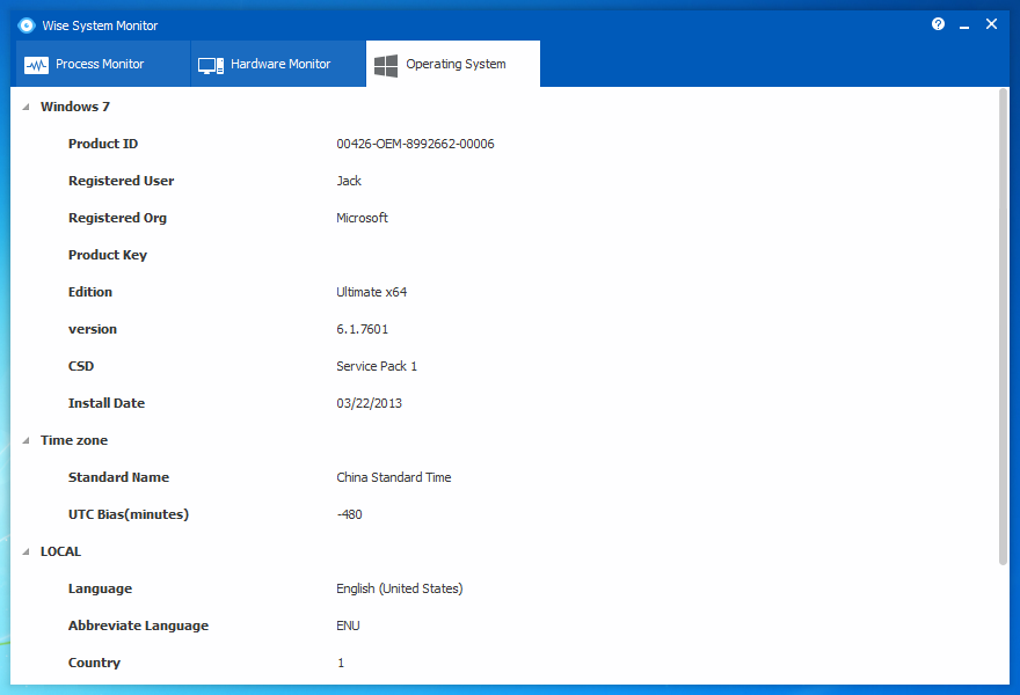Screen dimensions: 1020x695
Task: Select the LOCAL heading
Action: pos(60,552)
